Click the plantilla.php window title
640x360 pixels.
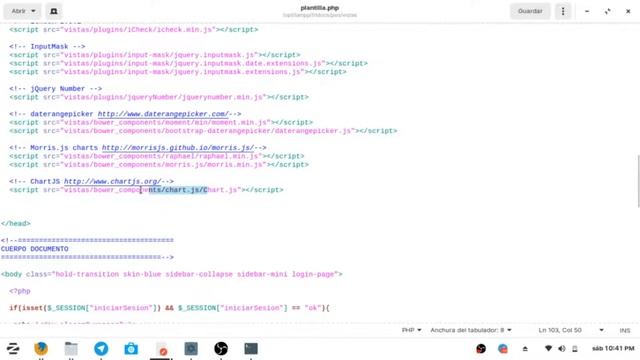(x=320, y=8)
